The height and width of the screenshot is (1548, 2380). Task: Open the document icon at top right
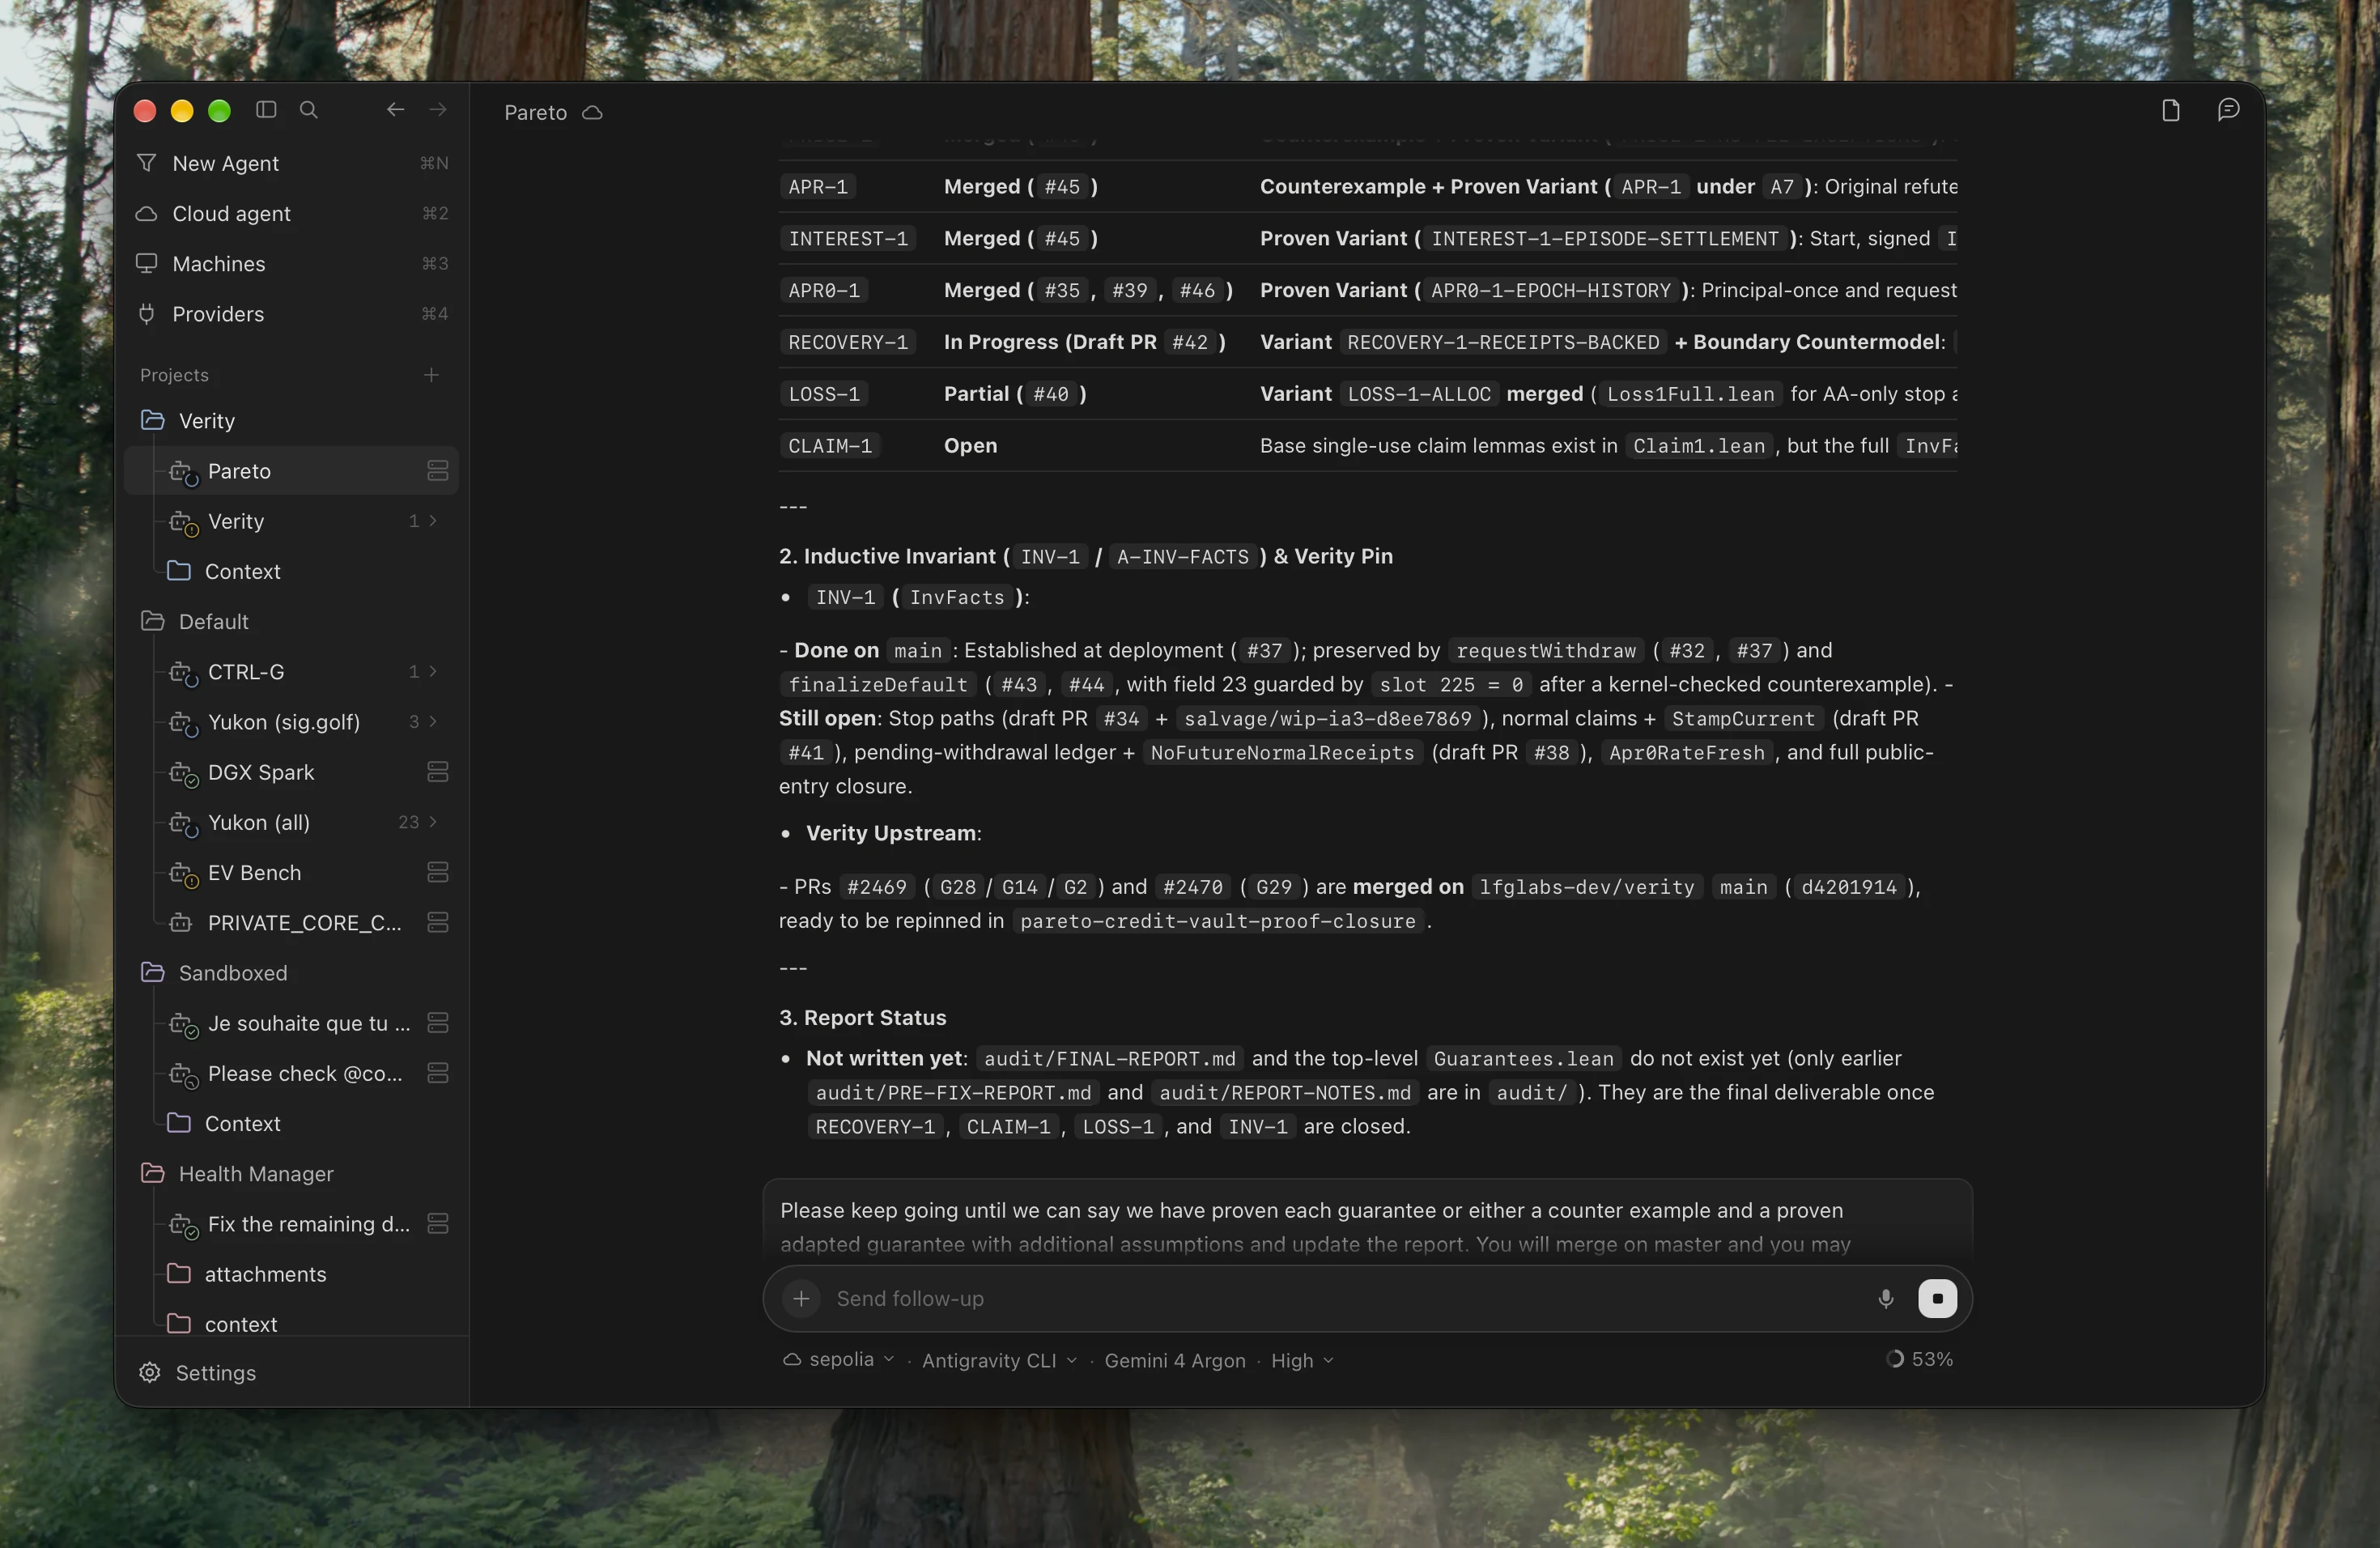[2170, 110]
